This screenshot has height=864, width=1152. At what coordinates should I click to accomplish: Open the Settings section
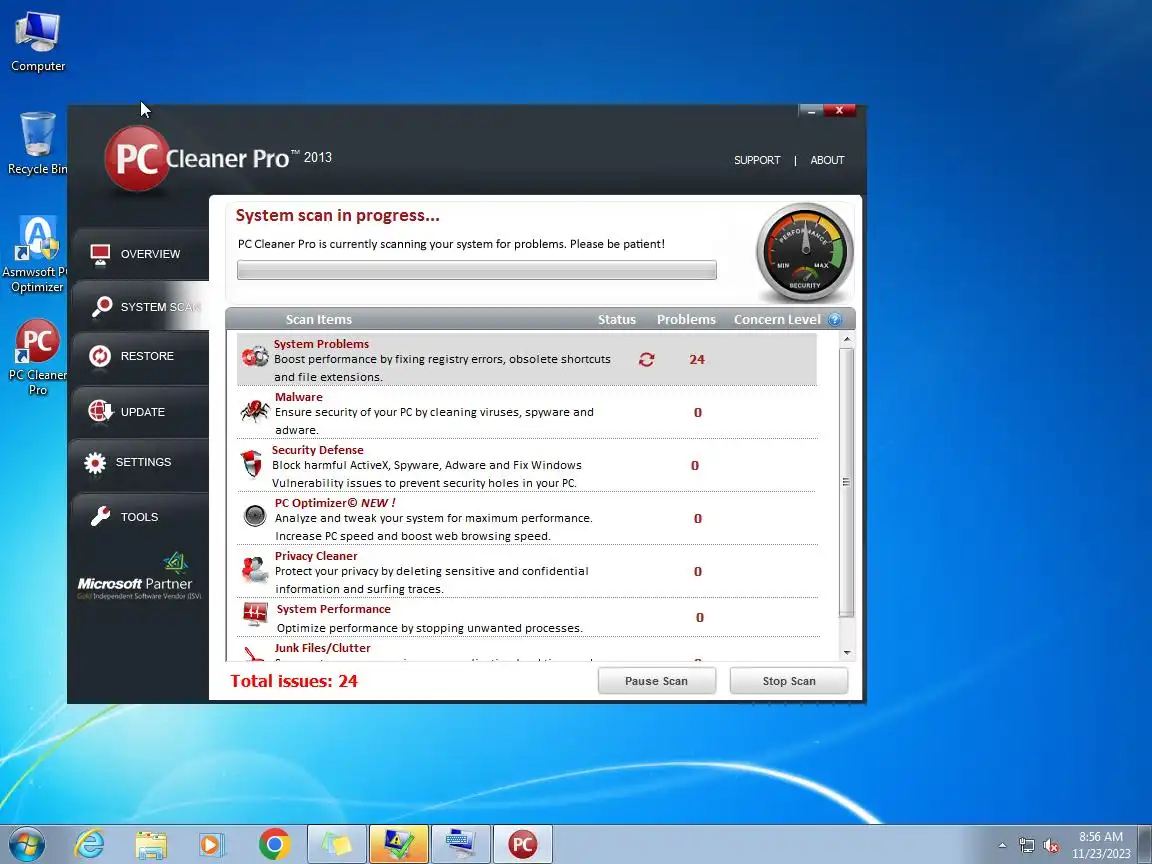[140, 462]
